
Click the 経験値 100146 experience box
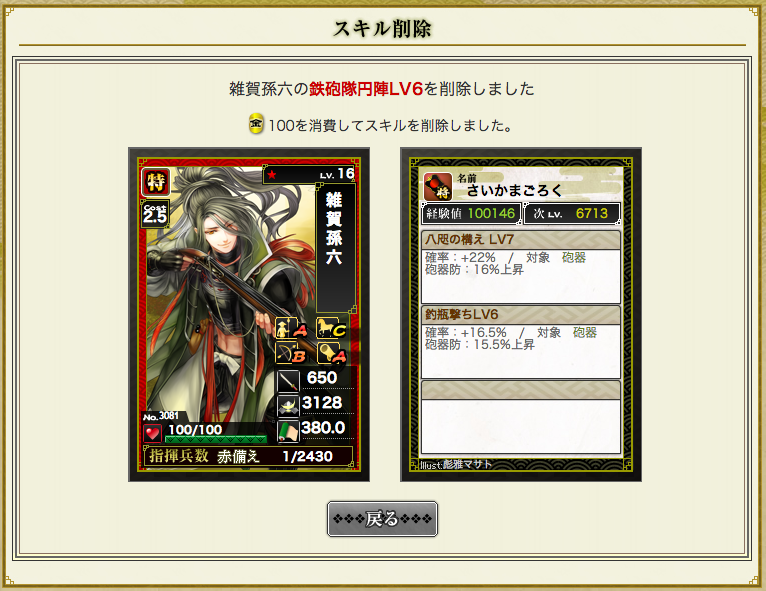pyautogui.click(x=471, y=213)
